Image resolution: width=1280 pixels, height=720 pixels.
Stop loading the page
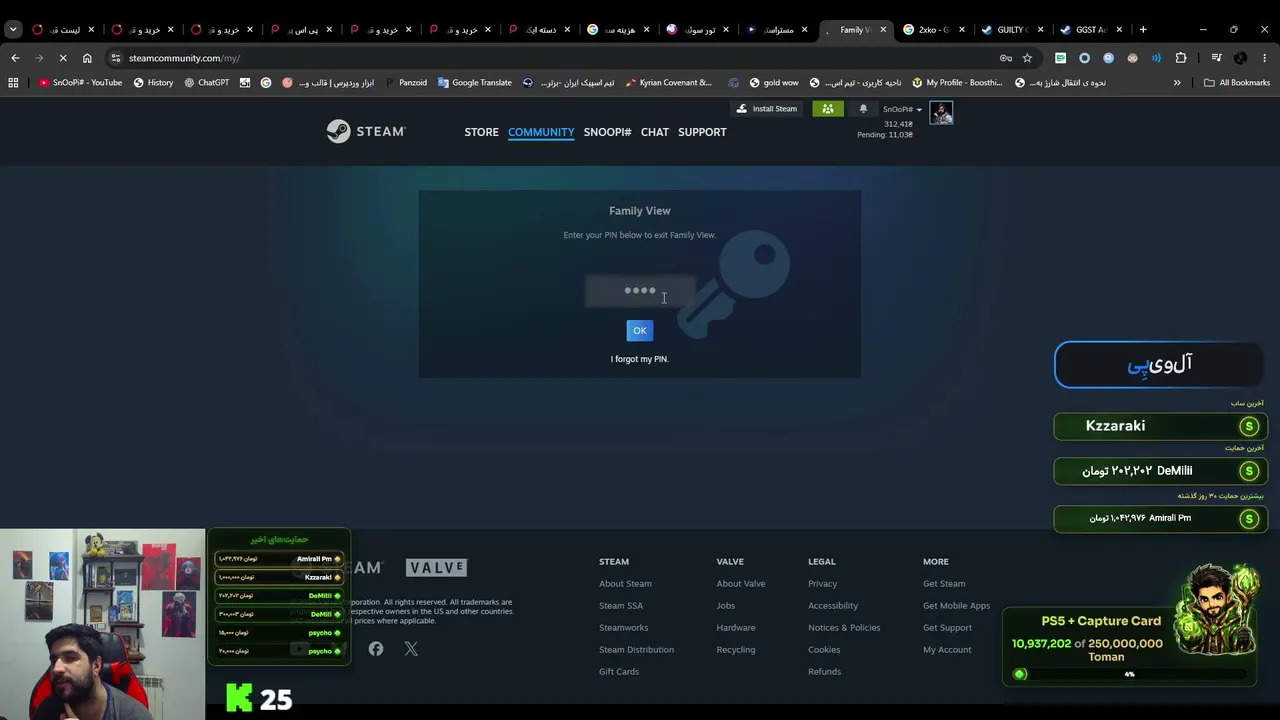pyautogui.click(x=62, y=58)
